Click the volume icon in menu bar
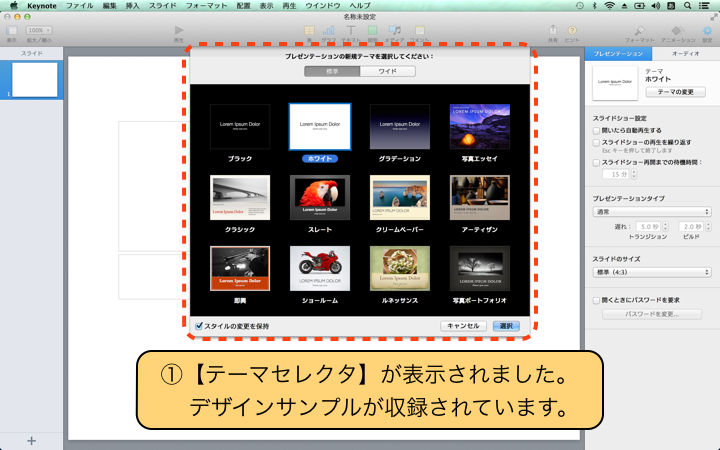This screenshot has width=720, height=450. pyautogui.click(x=655, y=6)
